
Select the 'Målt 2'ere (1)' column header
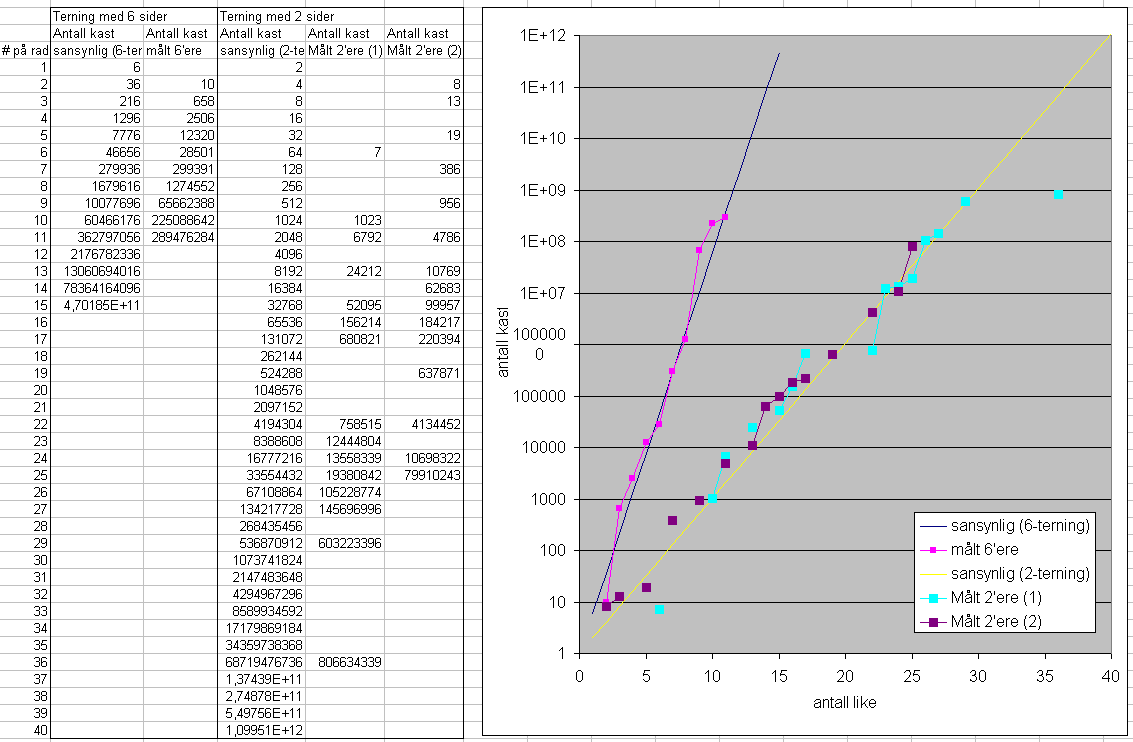click(x=345, y=51)
